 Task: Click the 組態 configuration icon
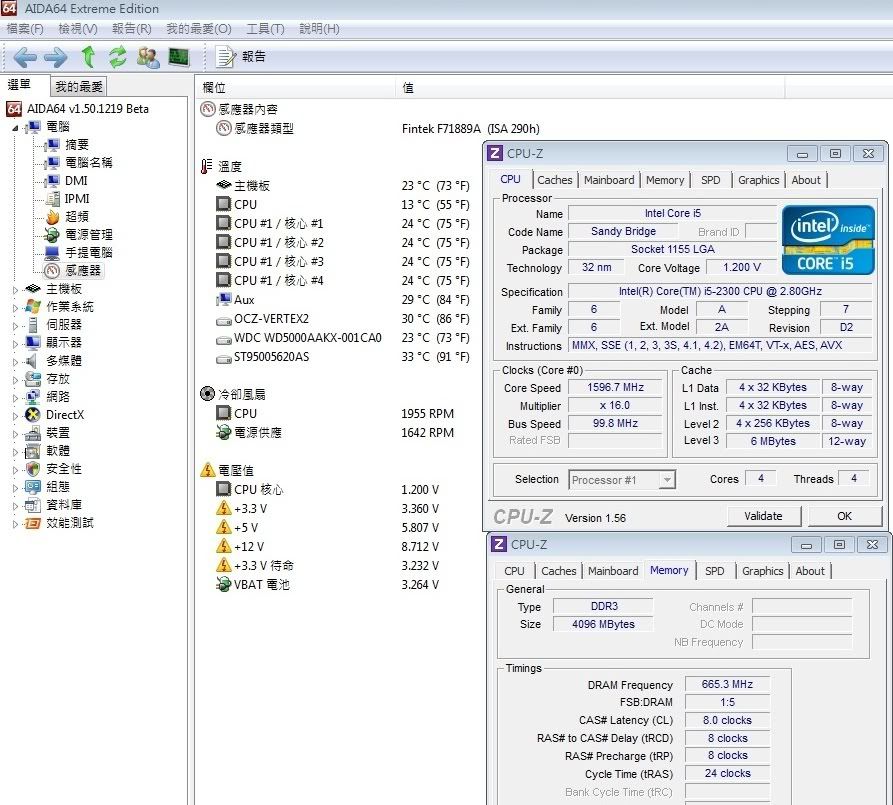33,488
